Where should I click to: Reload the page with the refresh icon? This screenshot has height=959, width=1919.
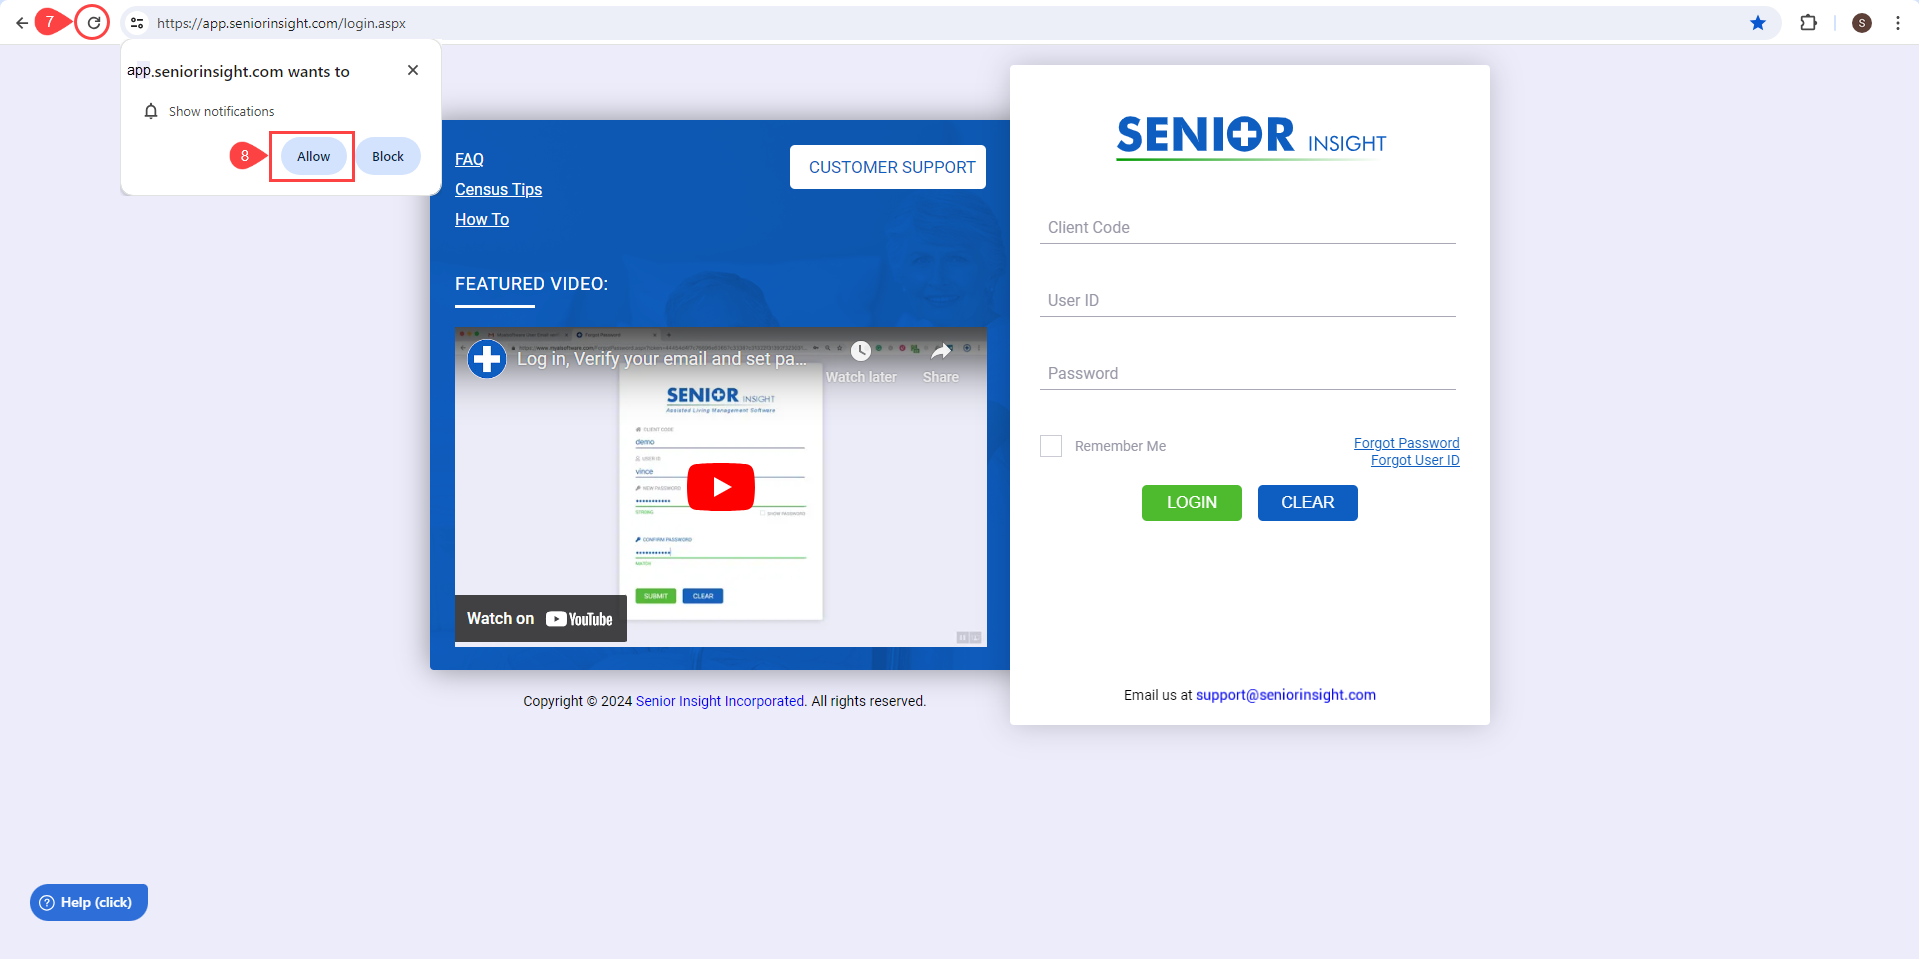click(93, 23)
